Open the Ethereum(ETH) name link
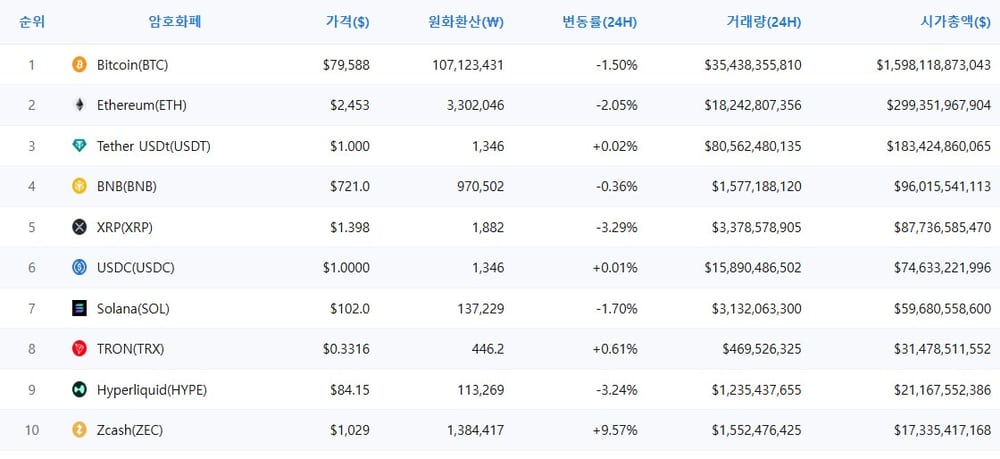Screen dimensions: 1000x459 (x=142, y=106)
